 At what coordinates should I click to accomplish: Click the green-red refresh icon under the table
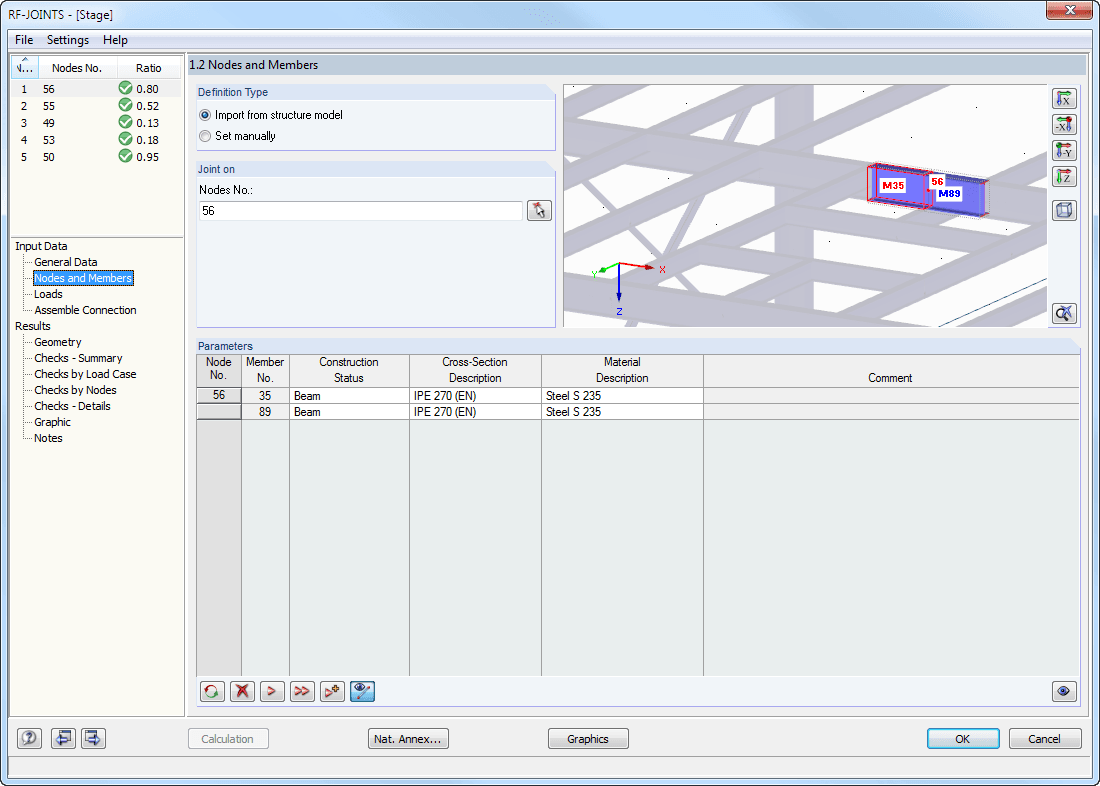[x=212, y=691]
